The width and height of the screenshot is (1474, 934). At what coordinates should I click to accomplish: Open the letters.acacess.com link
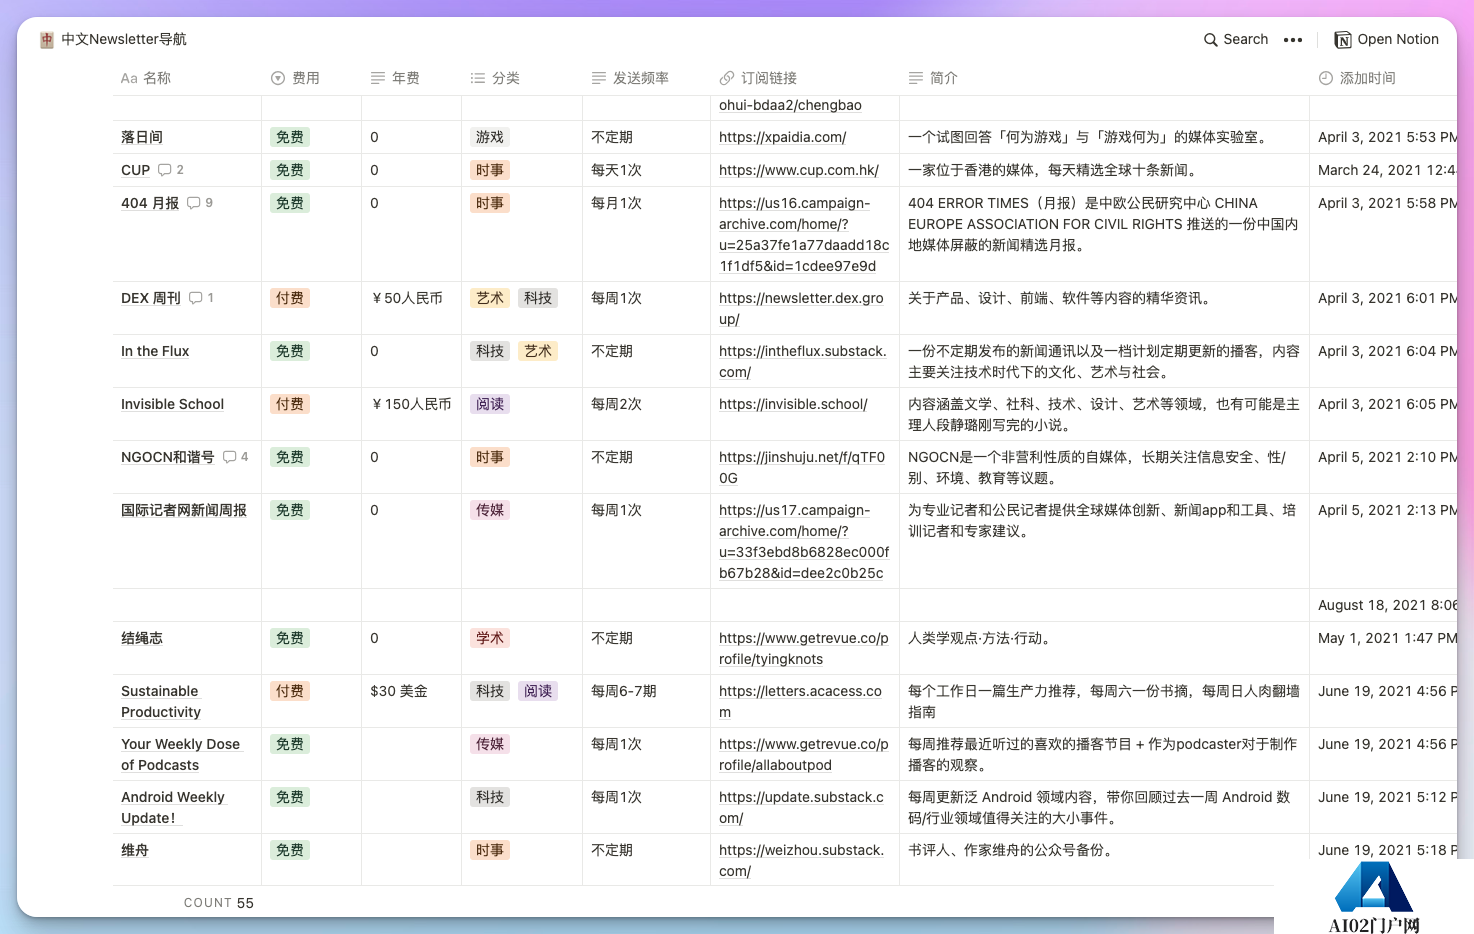(x=800, y=702)
